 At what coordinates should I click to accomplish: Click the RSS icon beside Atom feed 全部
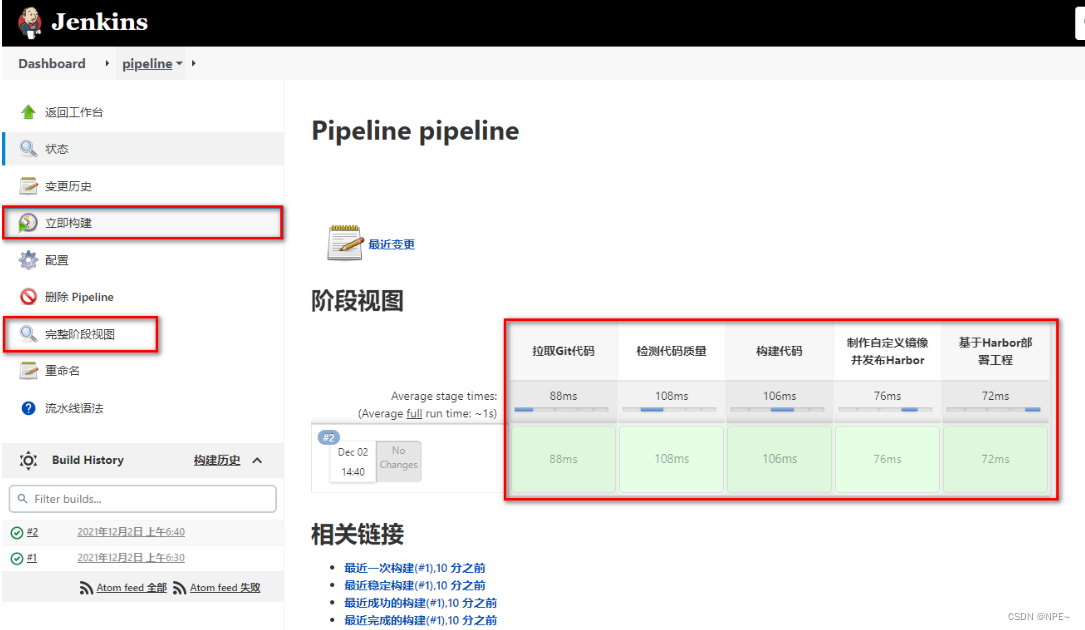[86, 588]
